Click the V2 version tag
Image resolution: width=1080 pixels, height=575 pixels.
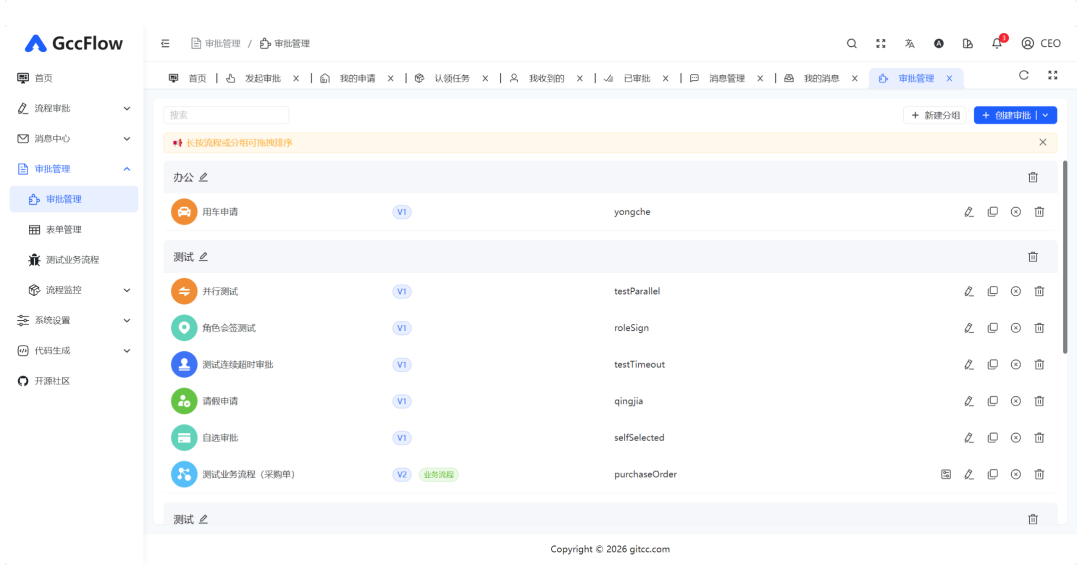tap(402, 474)
